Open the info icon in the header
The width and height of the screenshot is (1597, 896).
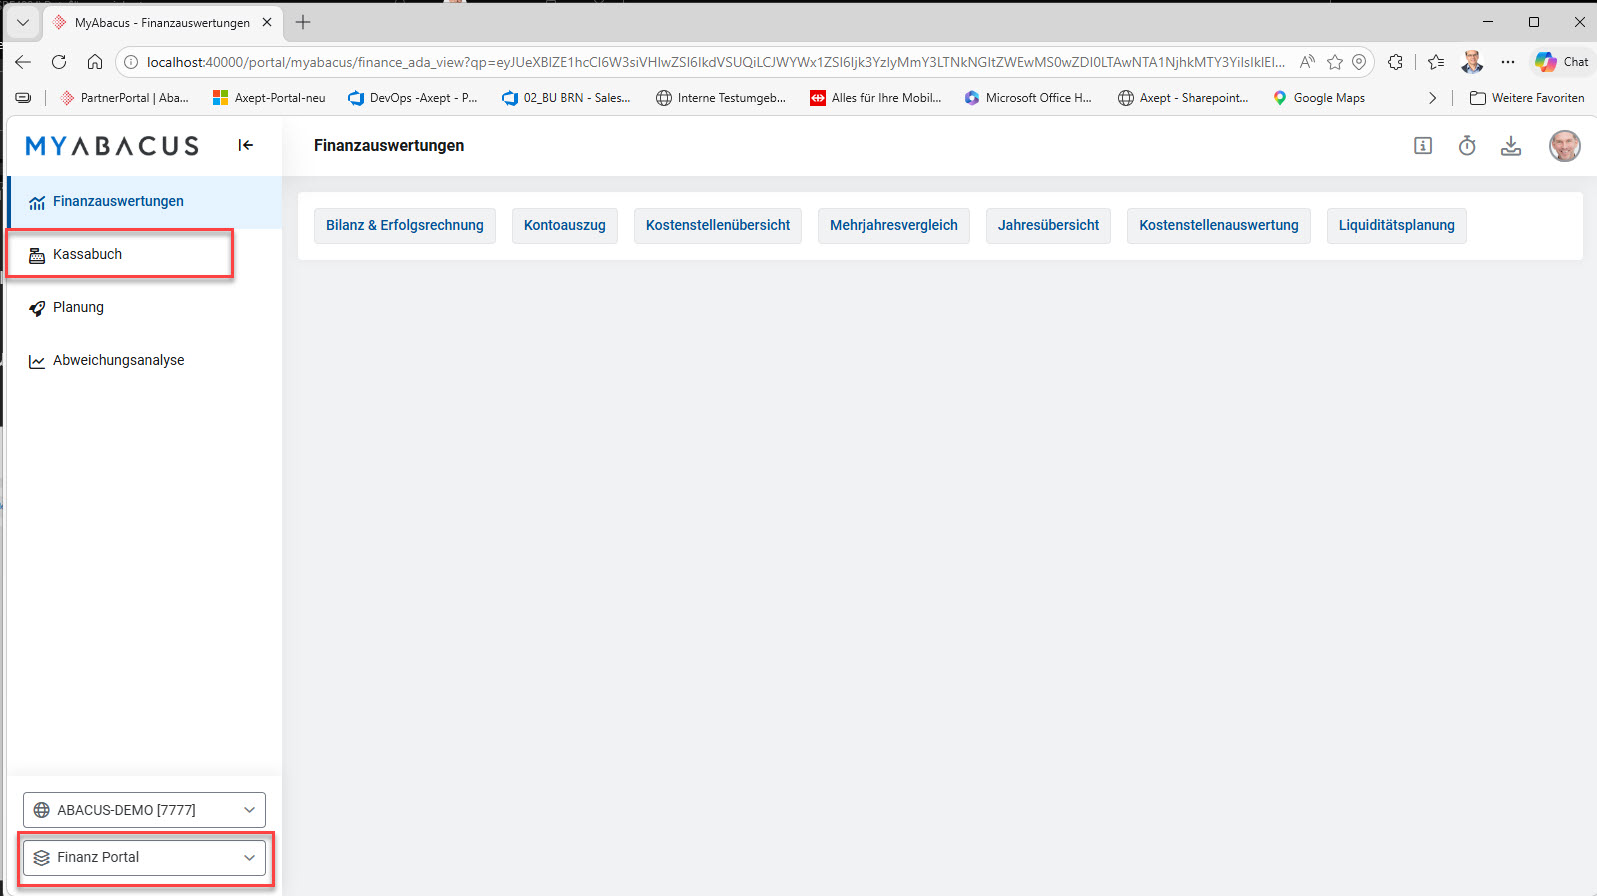point(1423,146)
